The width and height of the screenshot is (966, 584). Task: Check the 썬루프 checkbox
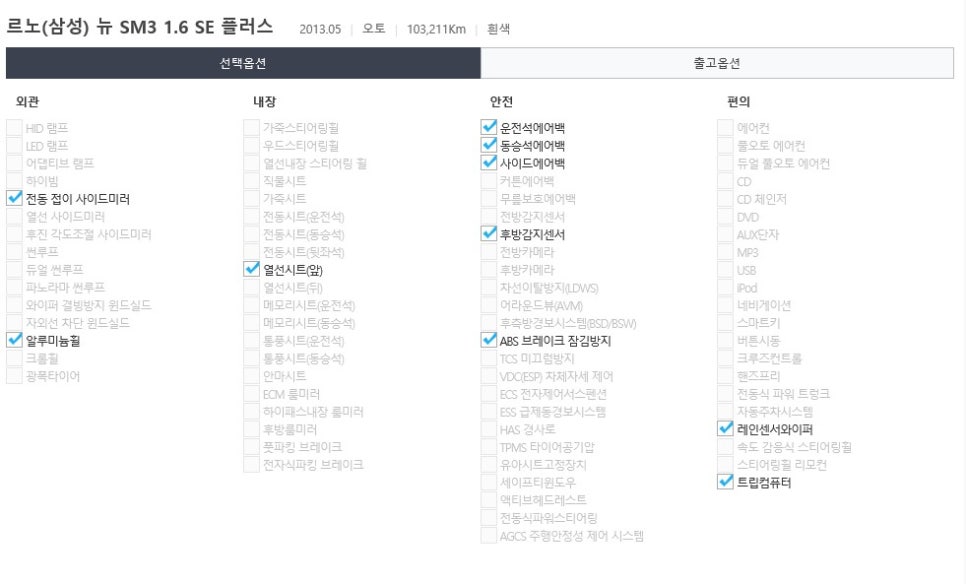(x=14, y=251)
